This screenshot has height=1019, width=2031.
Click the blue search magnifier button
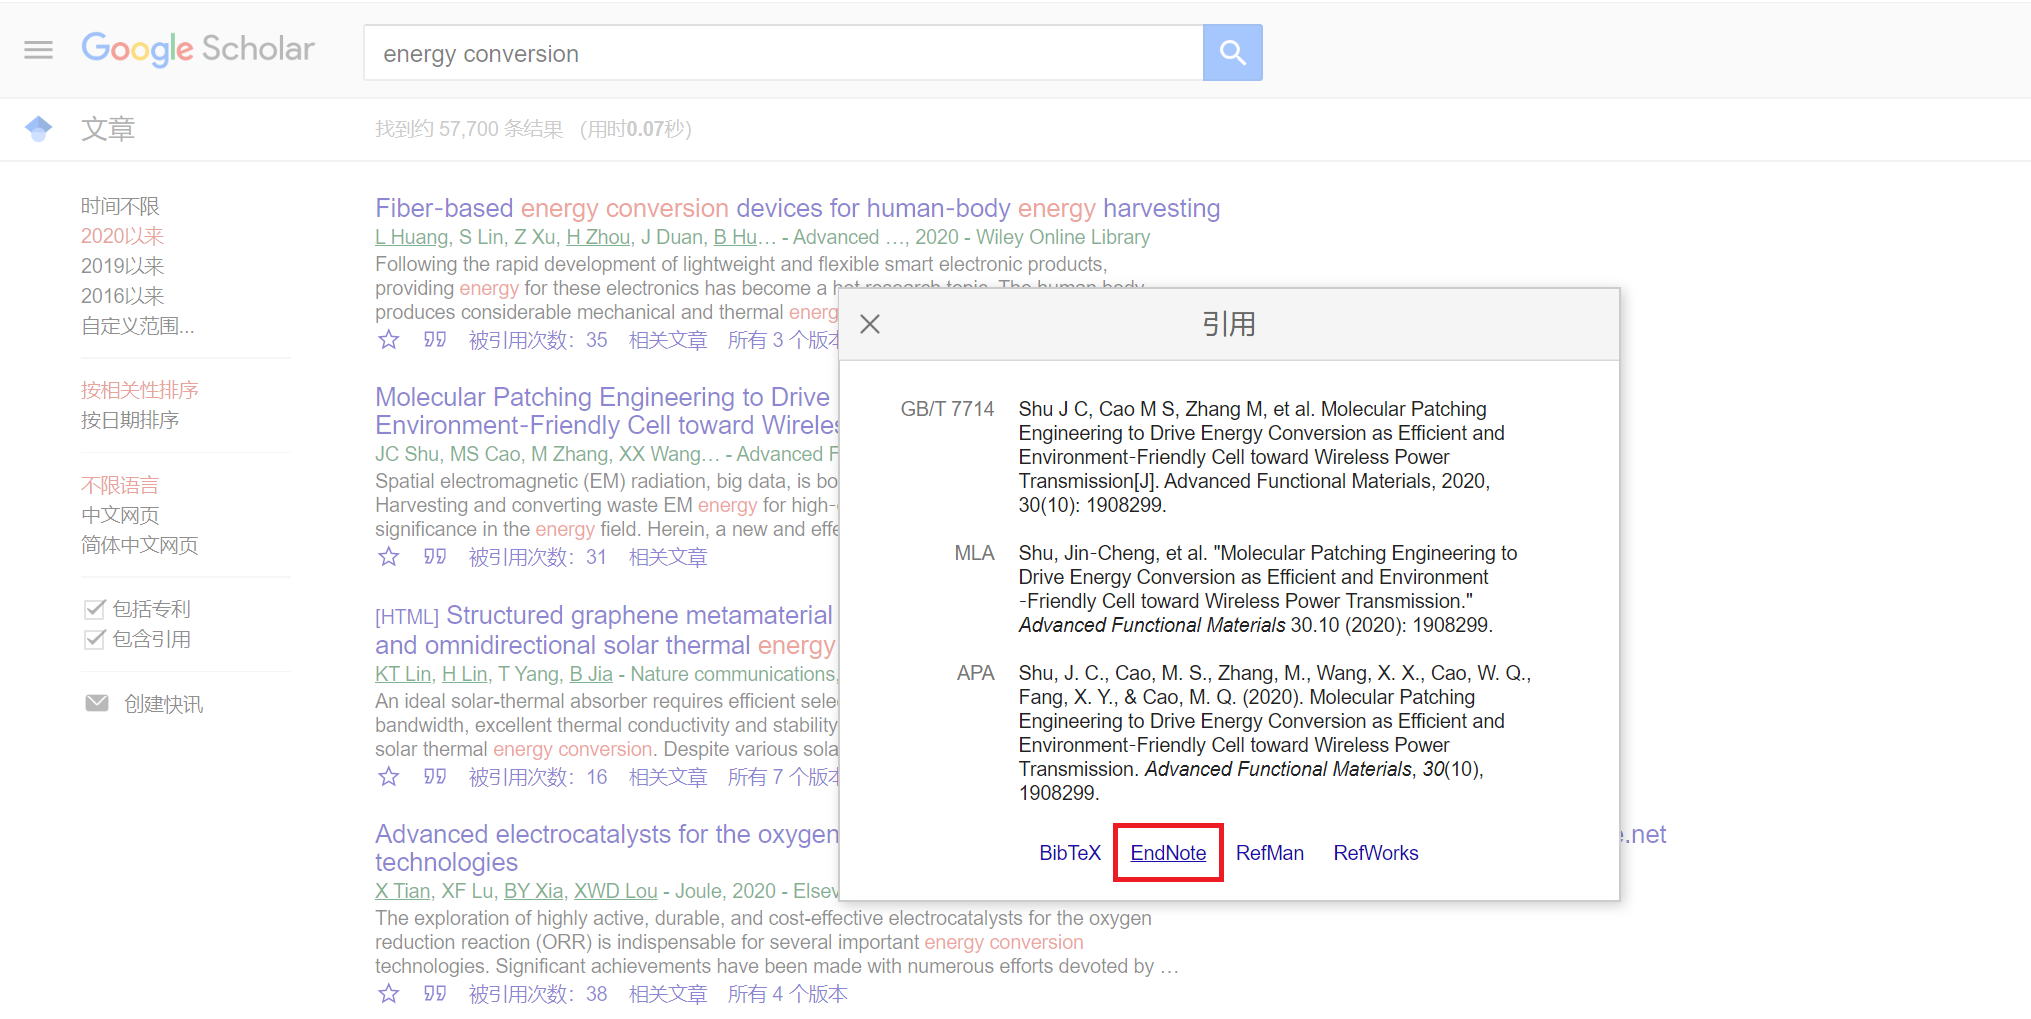[x=1232, y=53]
